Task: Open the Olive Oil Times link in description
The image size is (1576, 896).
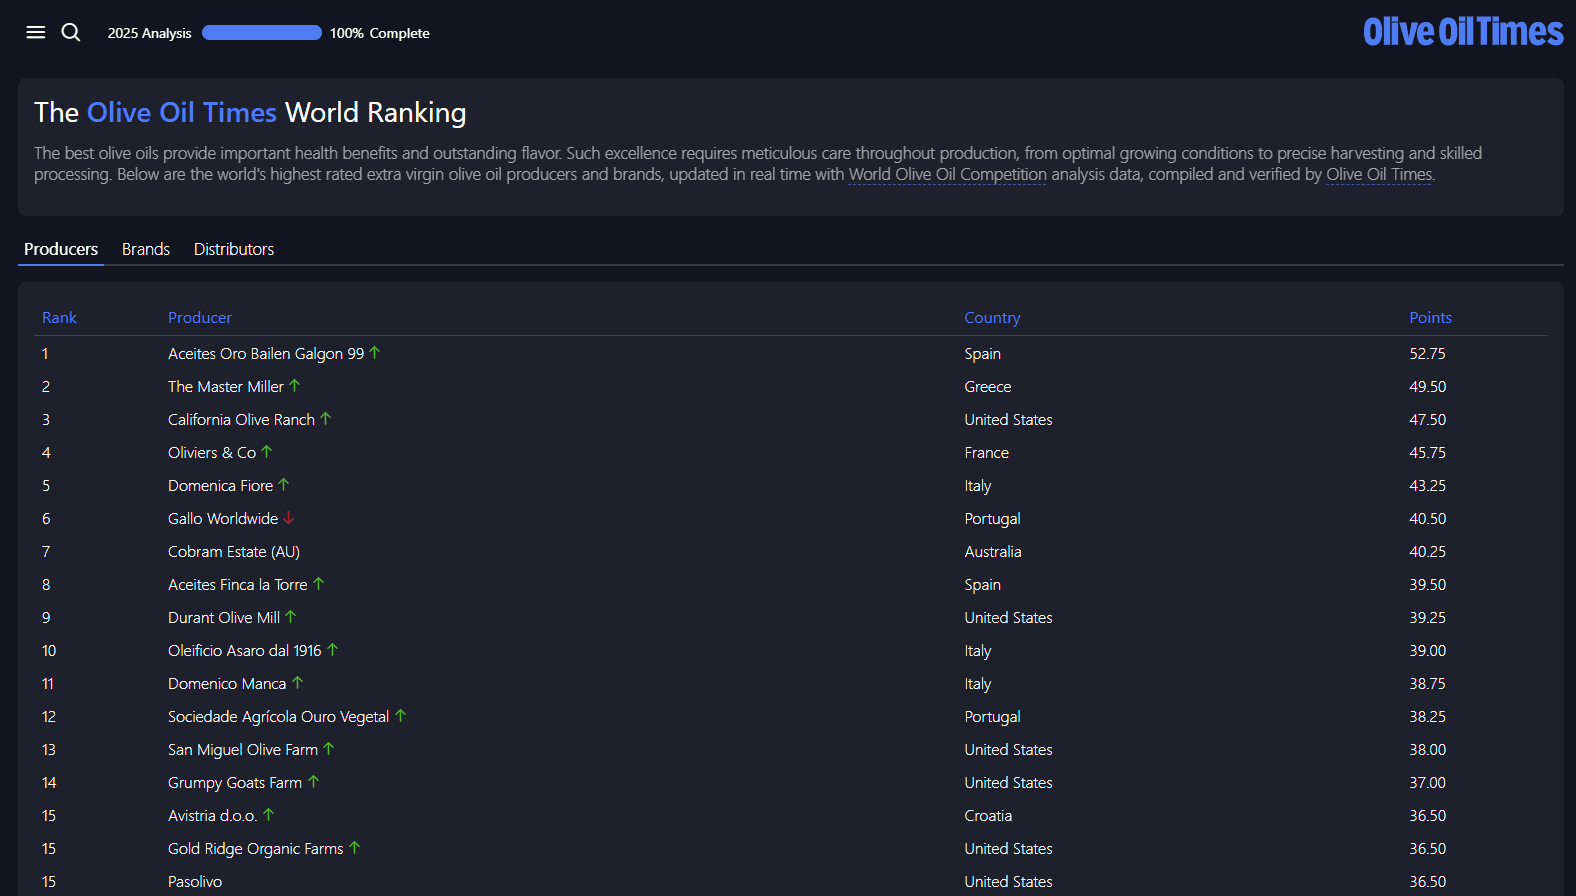Action: tap(1379, 175)
